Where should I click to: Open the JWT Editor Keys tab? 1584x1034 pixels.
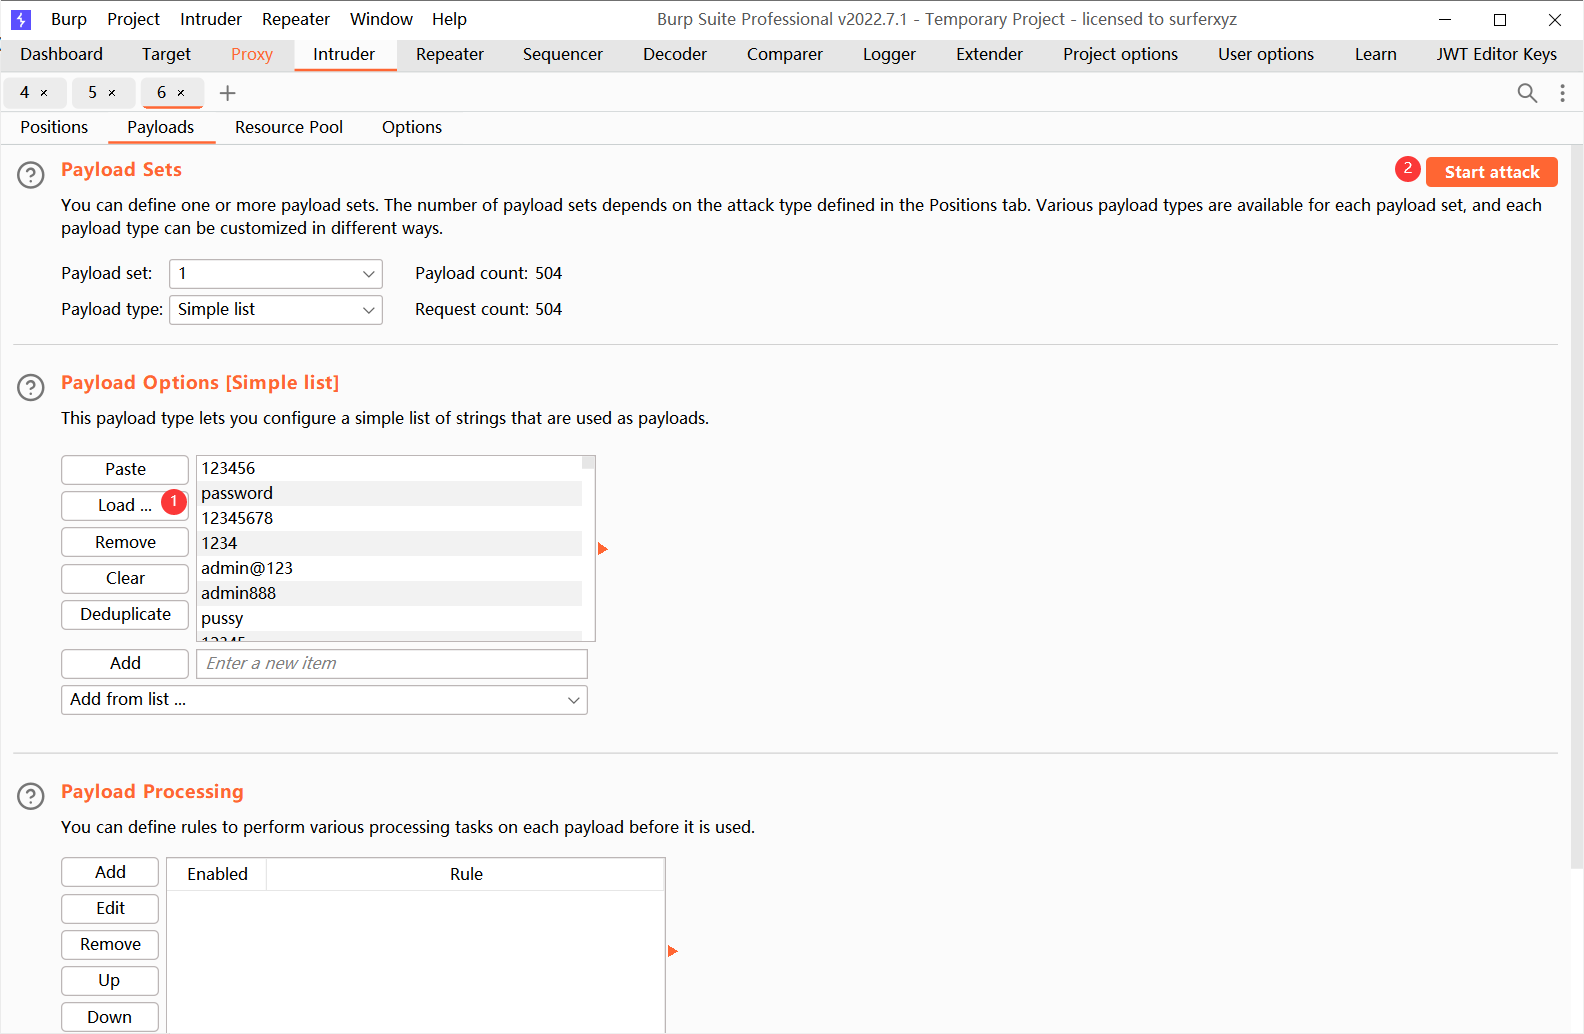tap(1497, 55)
